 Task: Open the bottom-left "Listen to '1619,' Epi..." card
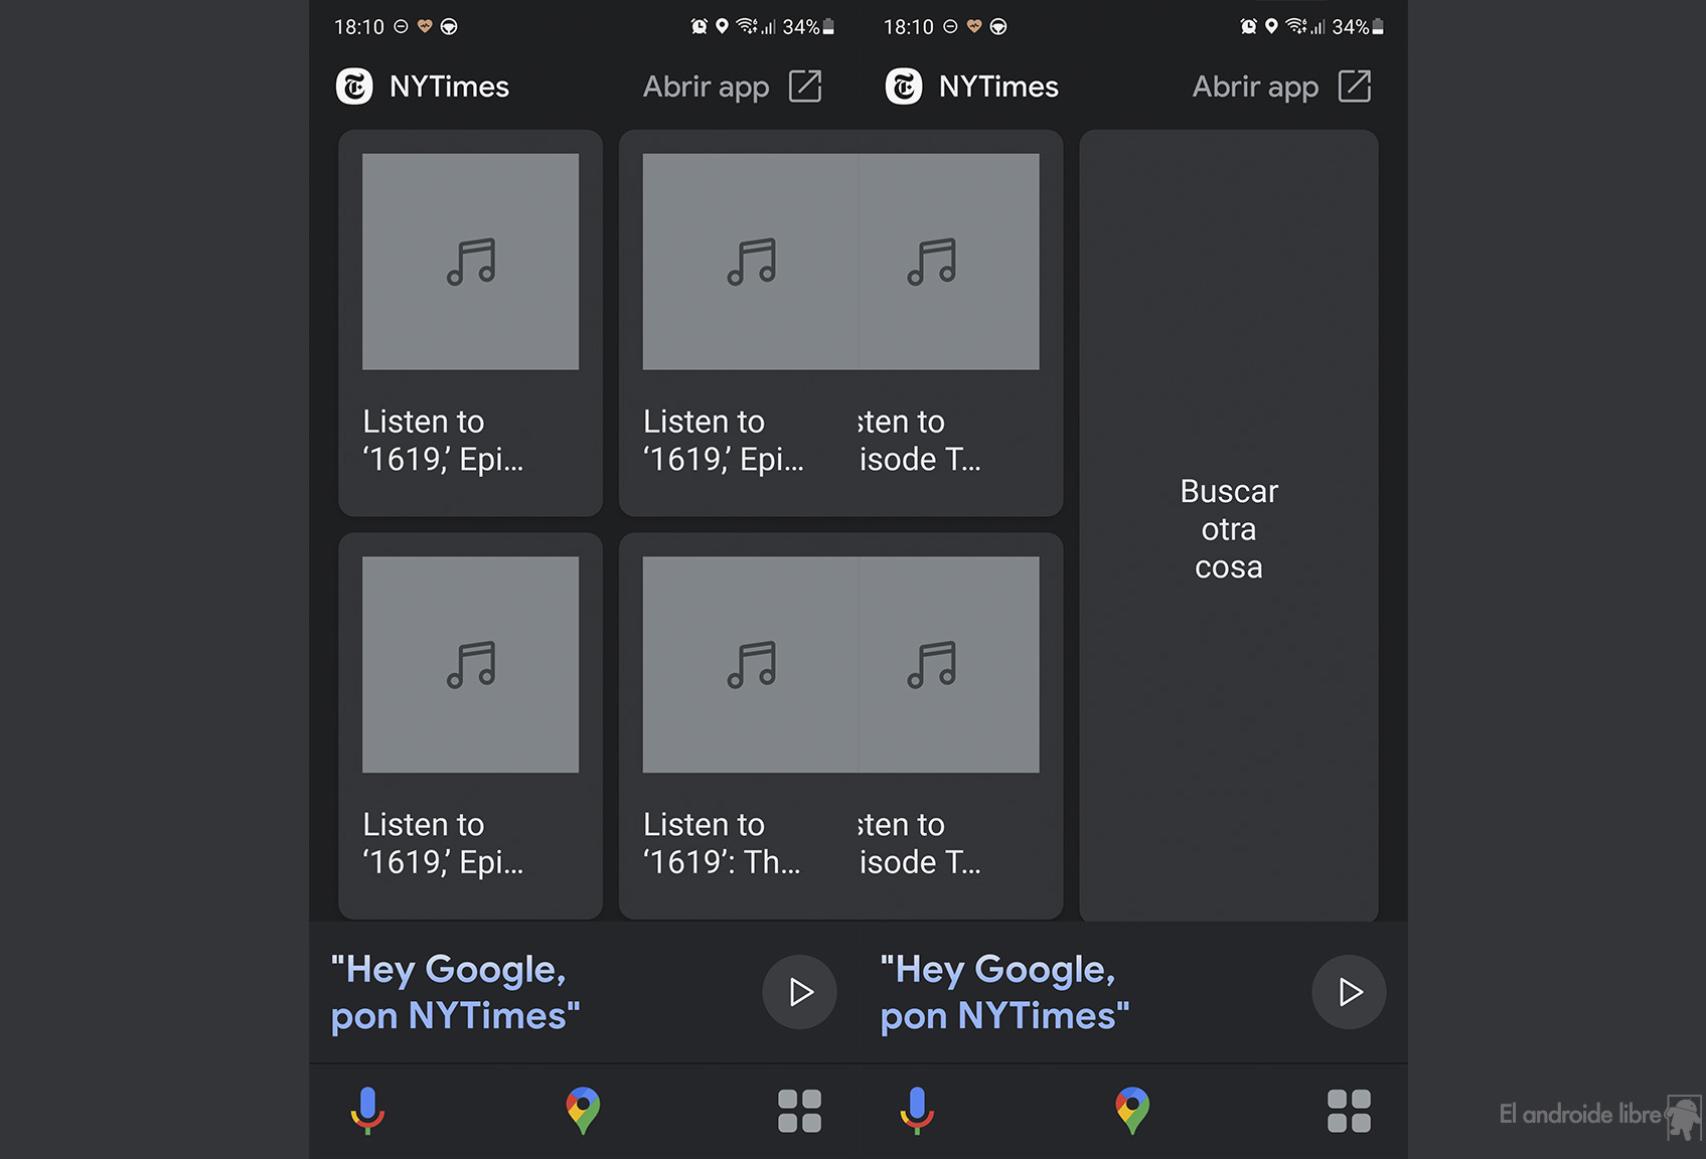[470, 726]
